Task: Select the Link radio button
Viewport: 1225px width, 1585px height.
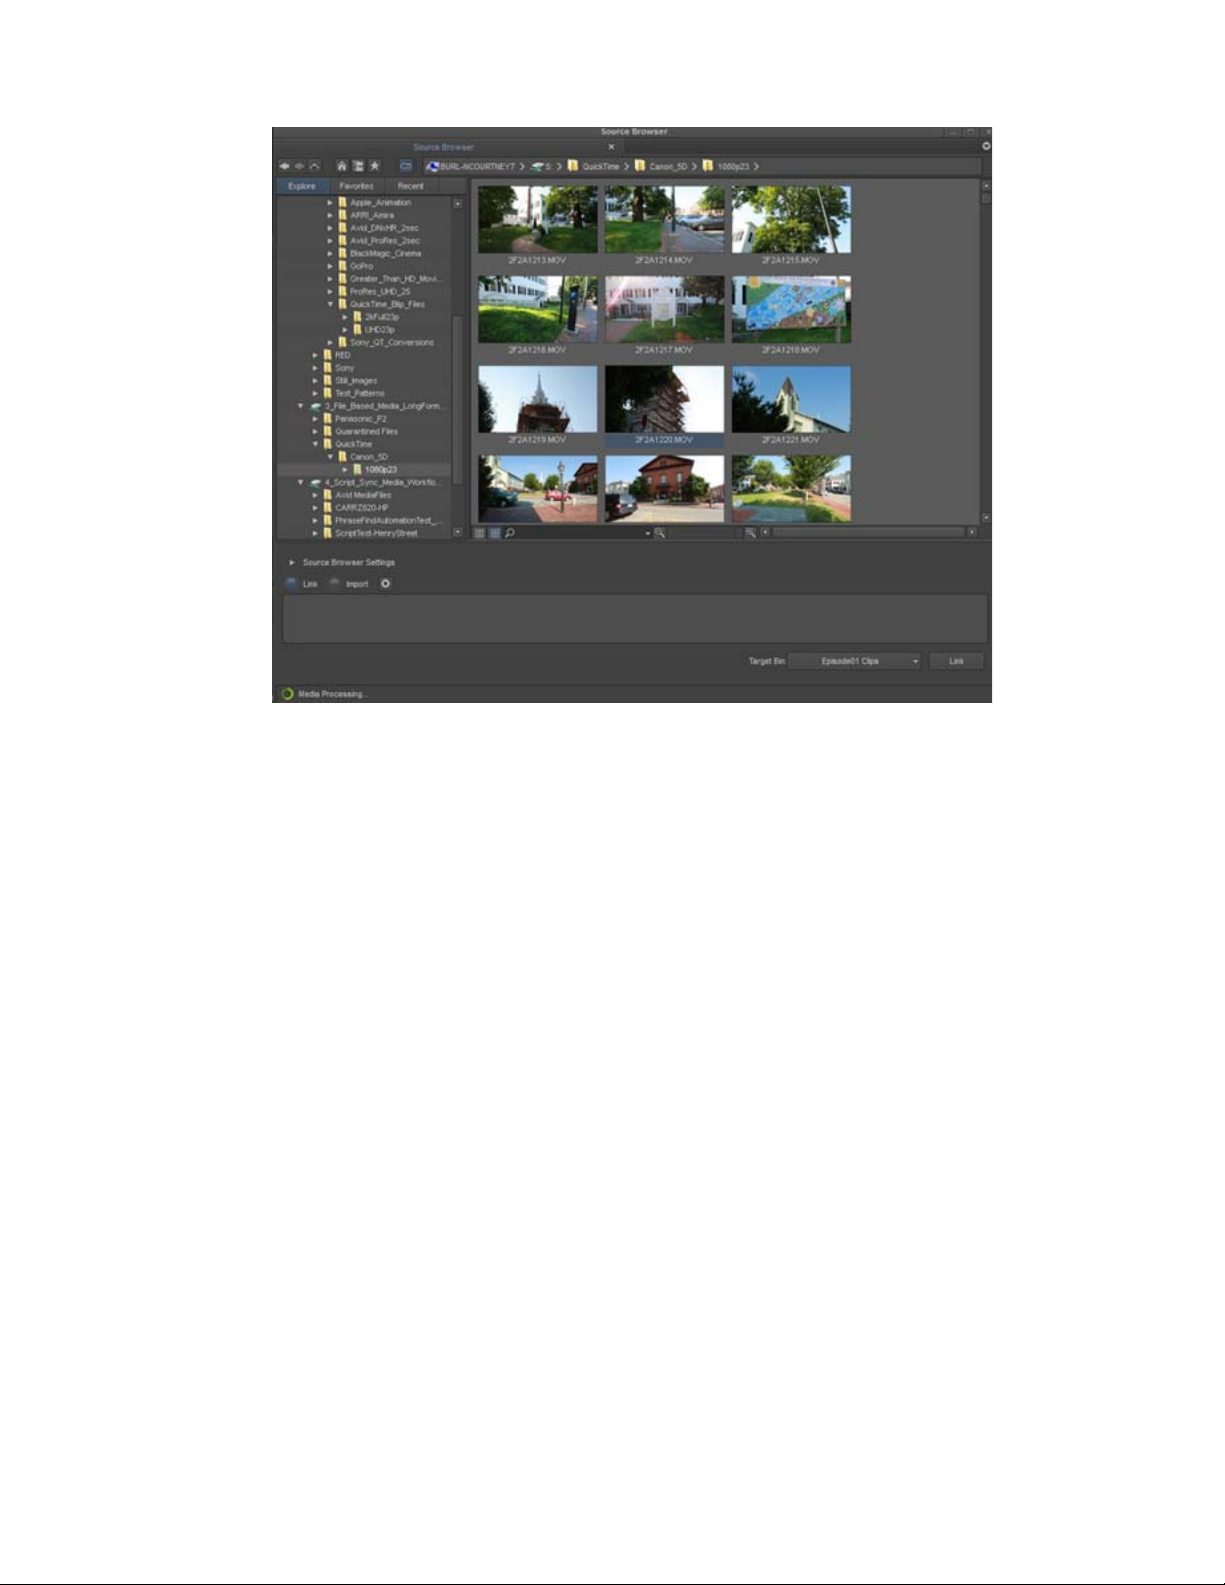Action: click(x=292, y=584)
